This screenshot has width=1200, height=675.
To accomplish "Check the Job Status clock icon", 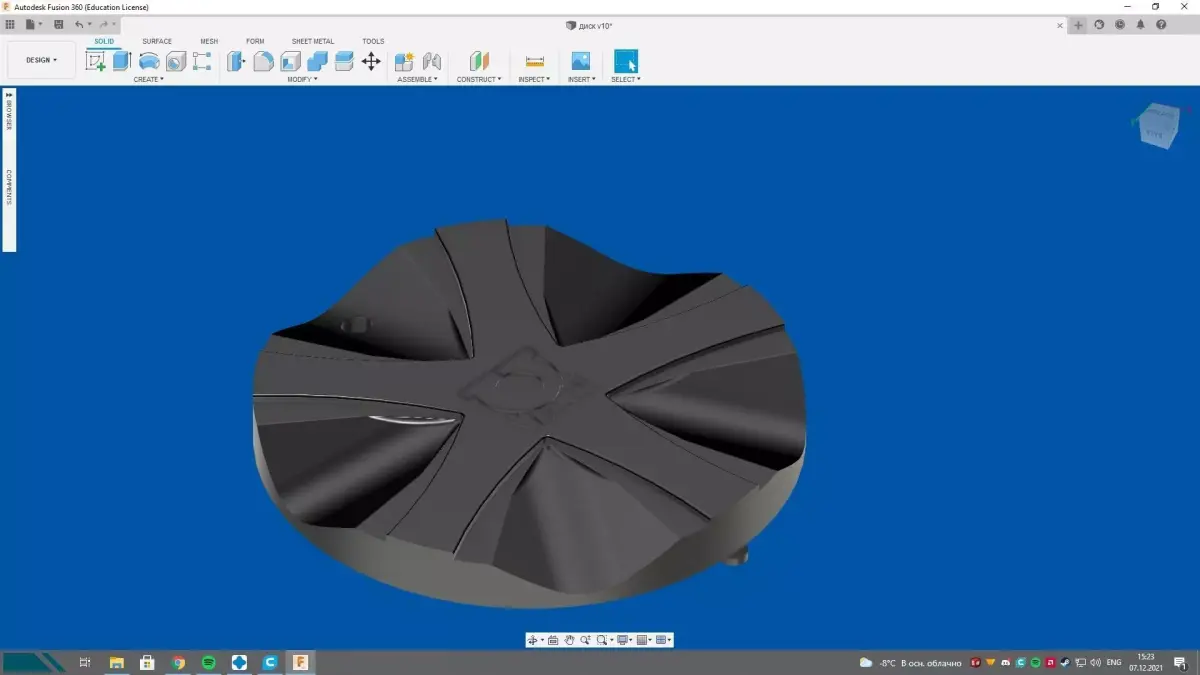I will (x=1119, y=25).
